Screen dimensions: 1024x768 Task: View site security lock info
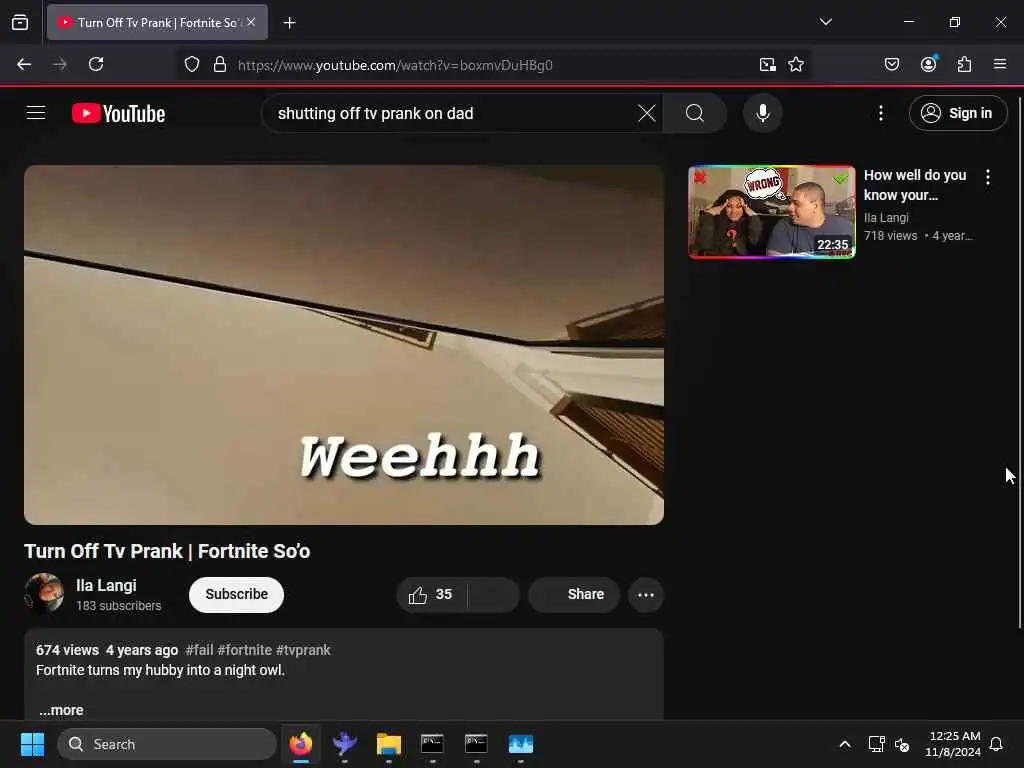point(220,64)
